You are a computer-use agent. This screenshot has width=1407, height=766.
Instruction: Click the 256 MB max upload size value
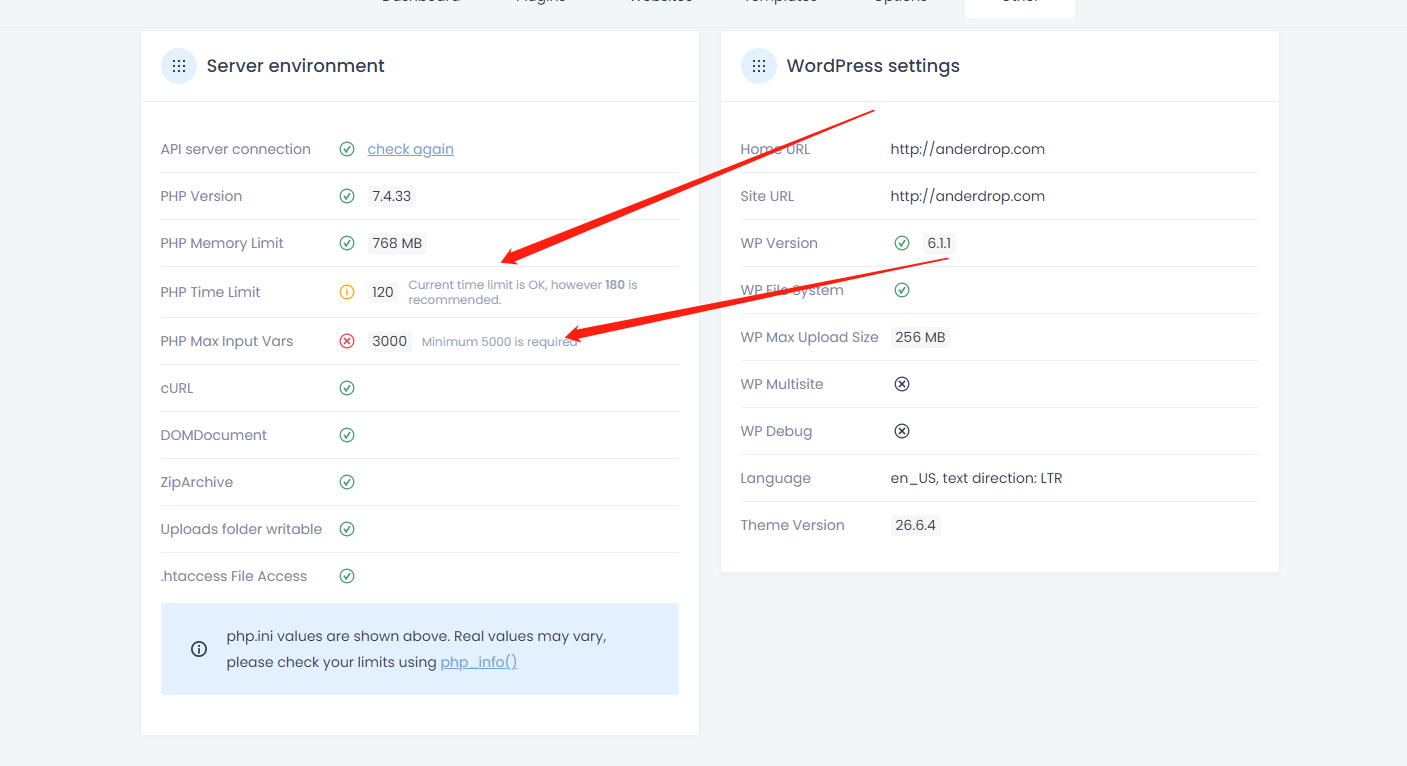(x=920, y=337)
